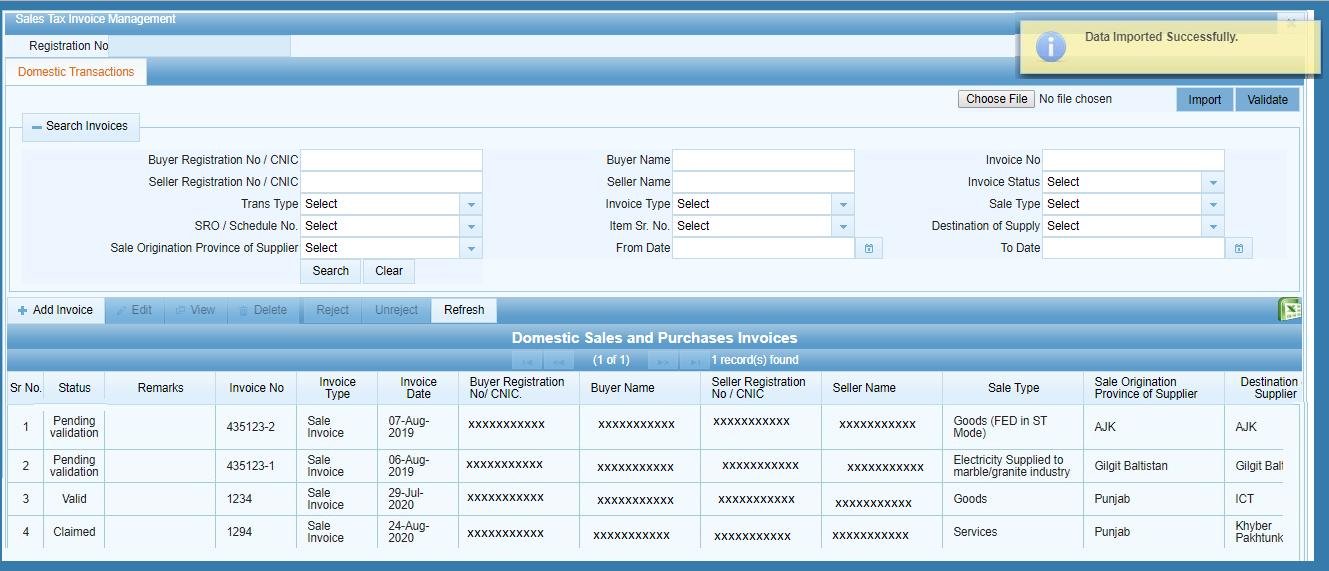The image size is (1329, 571).
Task: Focus the Registration No field
Action: [x=199, y=46]
